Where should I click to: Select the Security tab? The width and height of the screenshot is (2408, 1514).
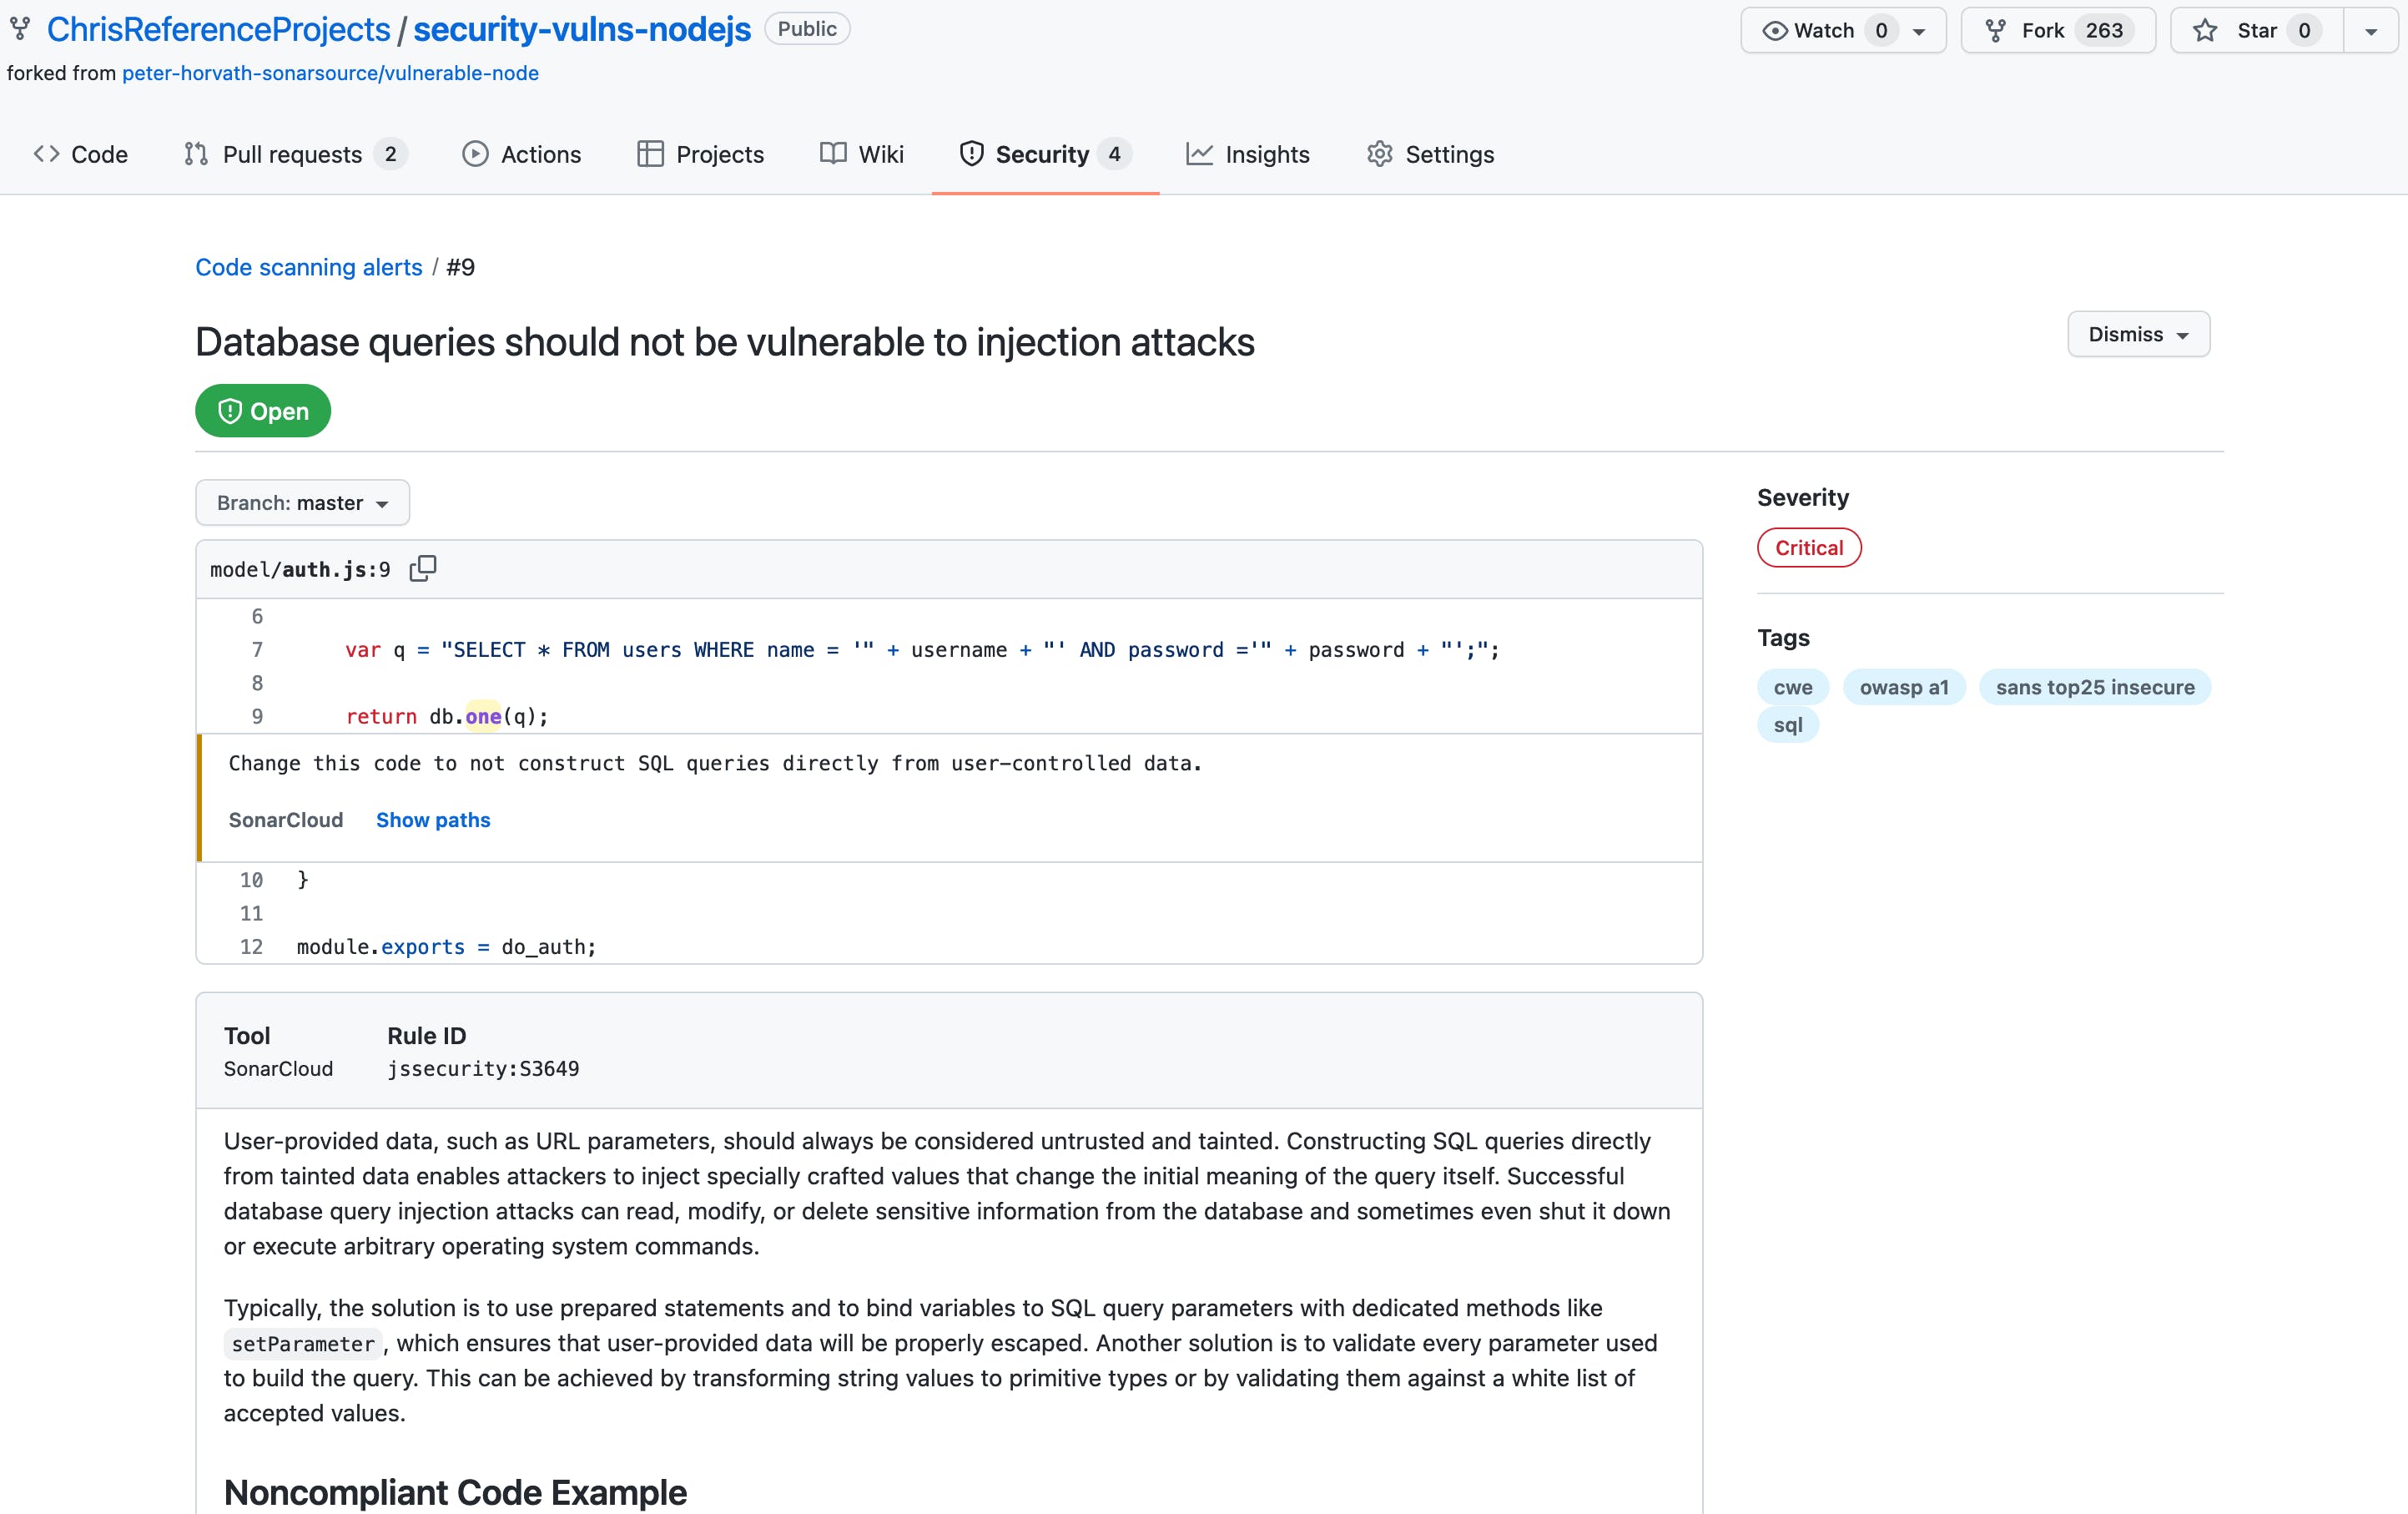coord(1043,153)
